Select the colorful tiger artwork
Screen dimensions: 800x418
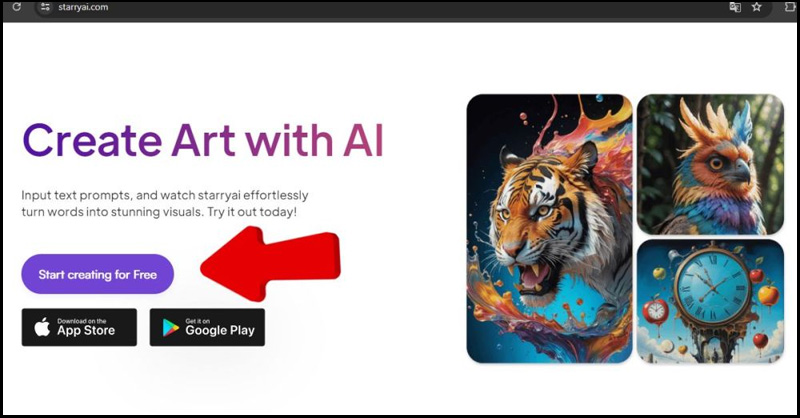(549, 229)
